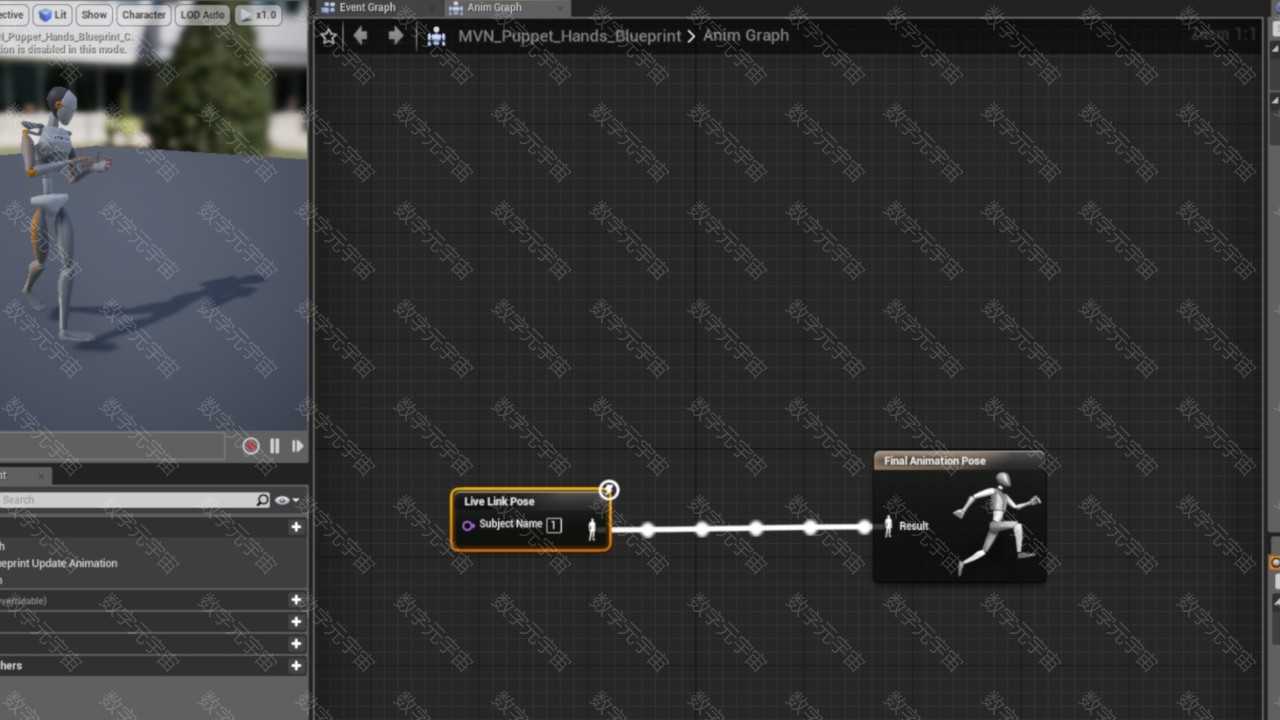Open the Lit view mode dropdown
This screenshot has width=1280, height=720.
coord(52,15)
